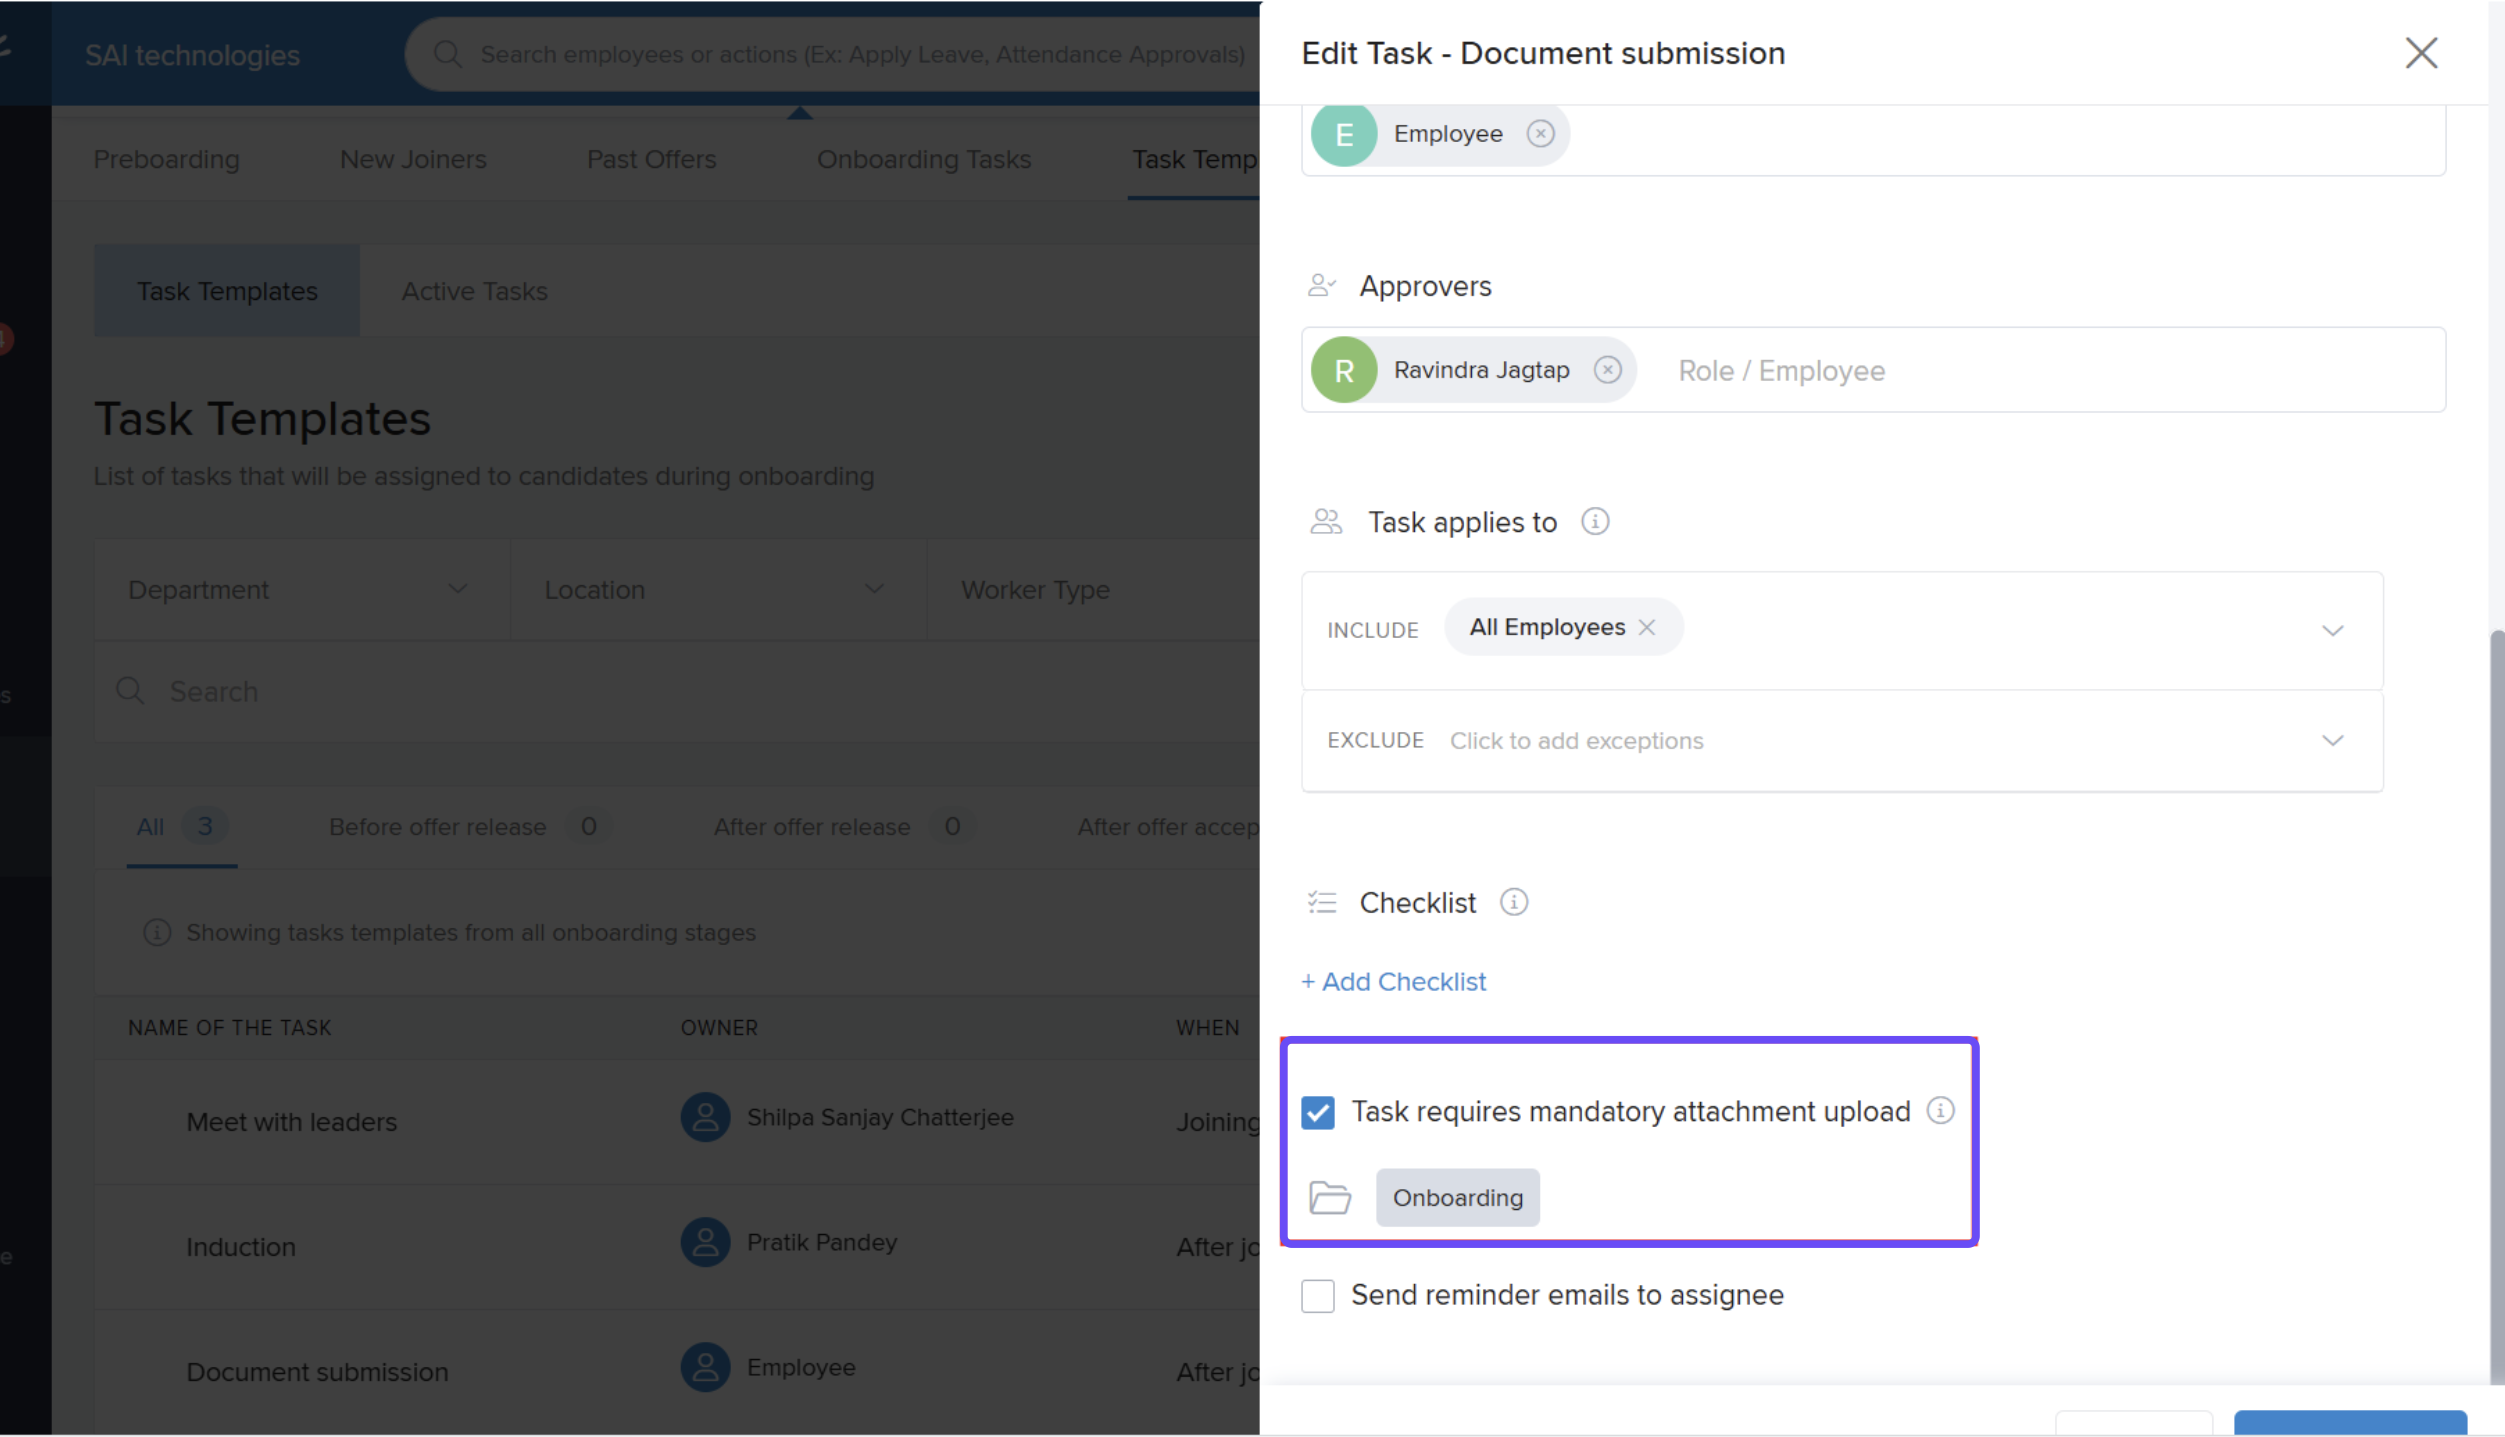Click the info icon after mandatory attachment upload
The height and width of the screenshot is (1437, 2505).
click(x=1940, y=1110)
